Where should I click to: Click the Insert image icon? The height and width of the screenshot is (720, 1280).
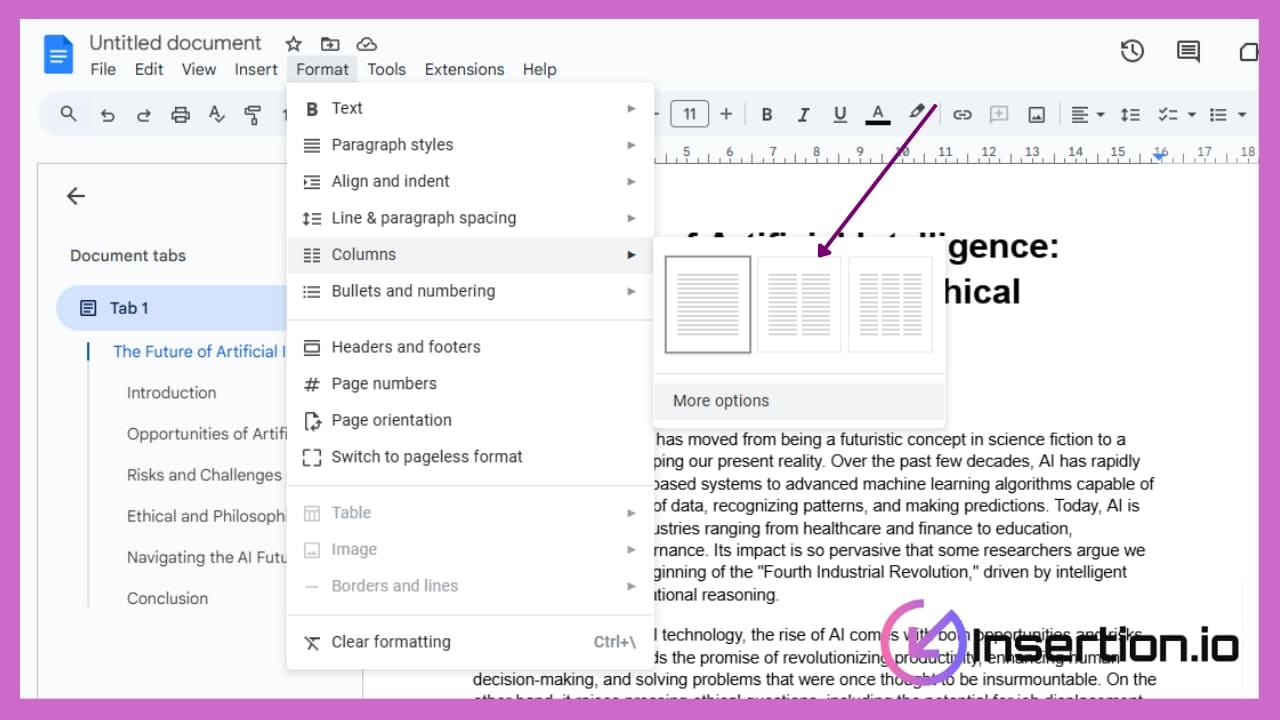click(x=1037, y=114)
